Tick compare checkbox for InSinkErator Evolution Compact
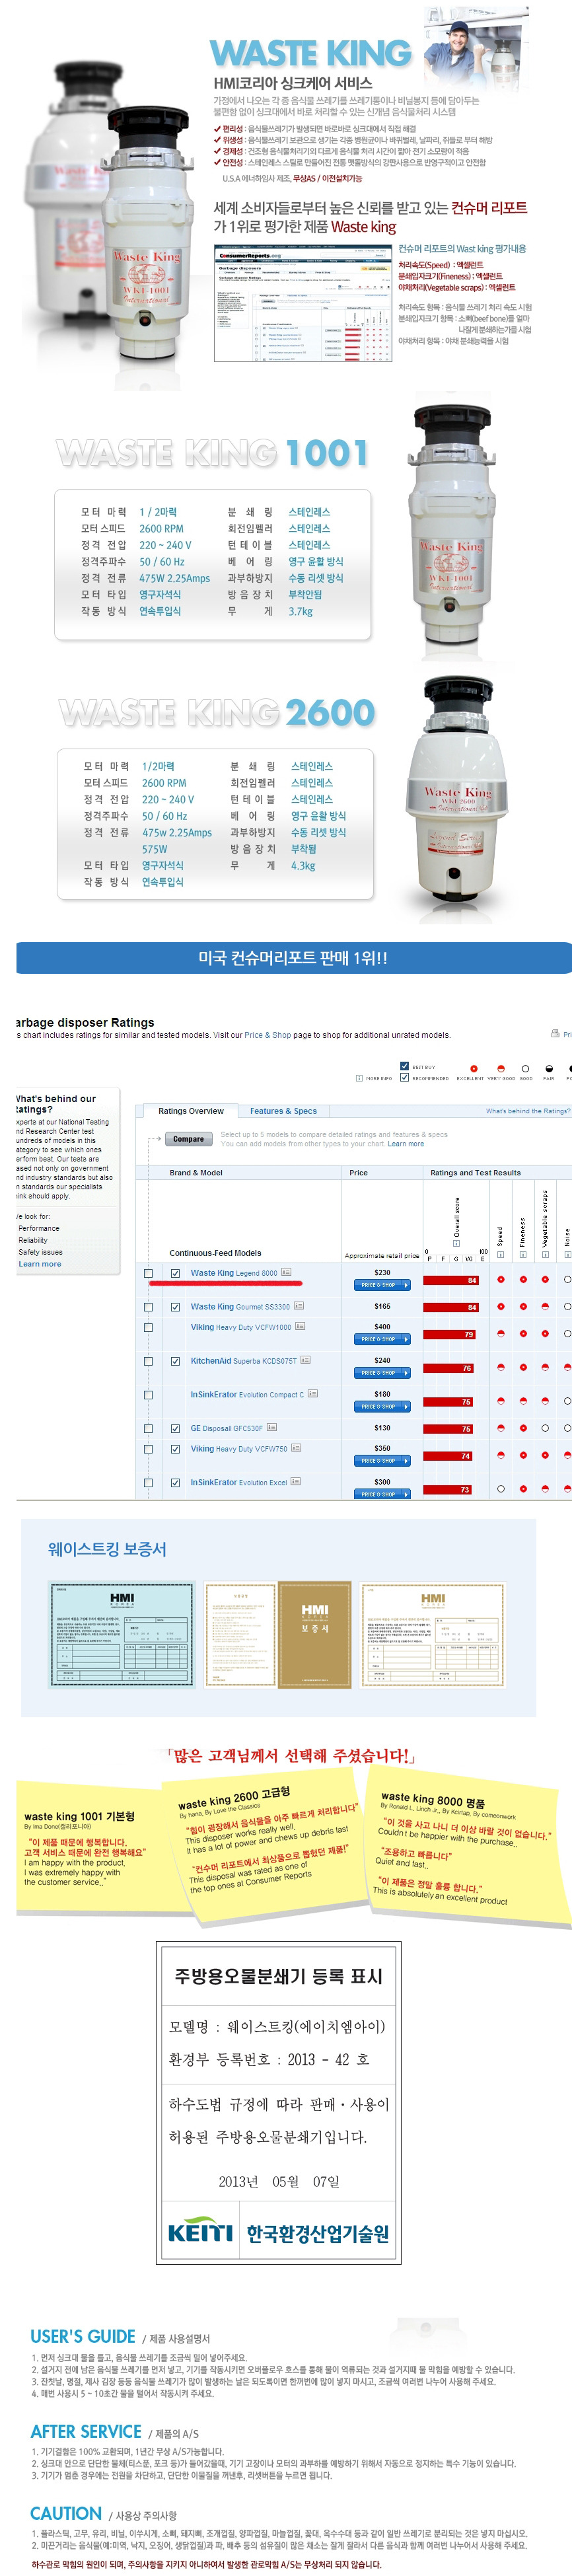The image size is (572, 2576). [148, 1394]
